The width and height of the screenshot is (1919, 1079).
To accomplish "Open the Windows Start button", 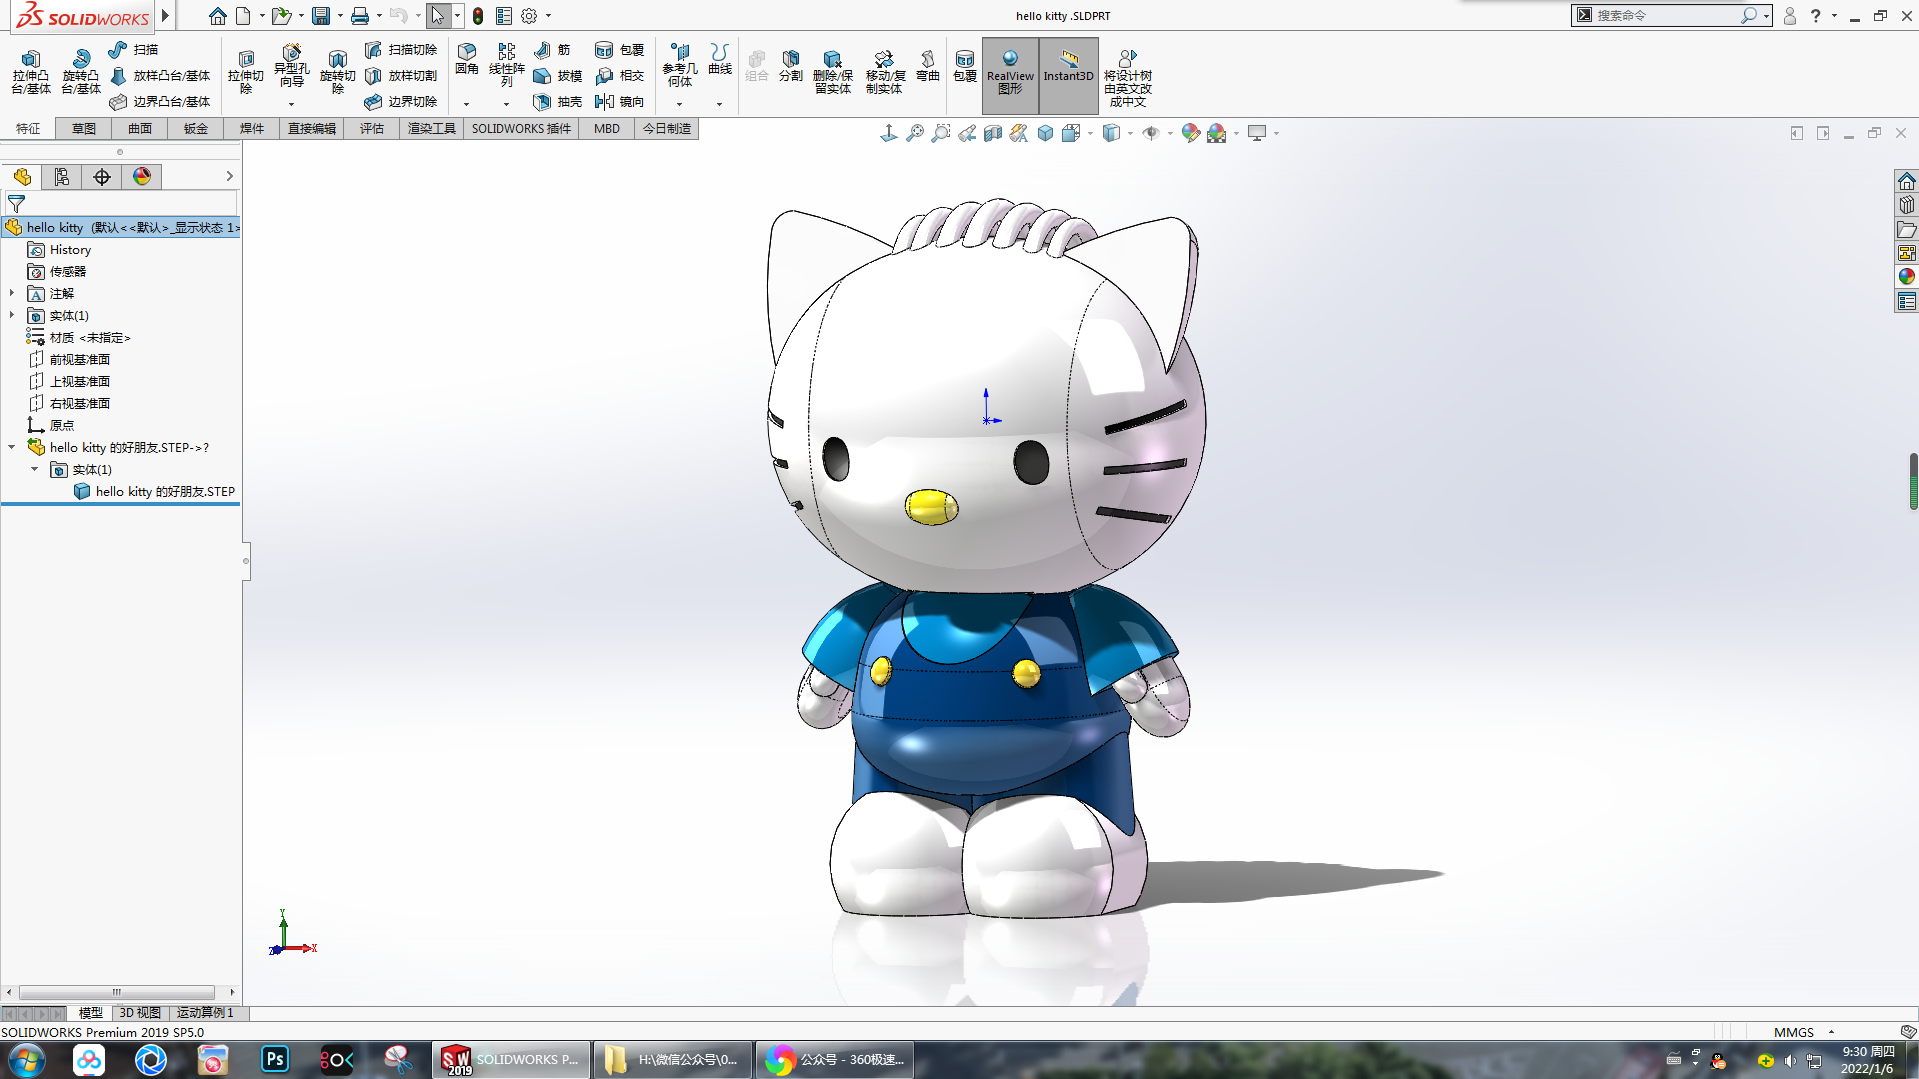I will [x=27, y=1059].
